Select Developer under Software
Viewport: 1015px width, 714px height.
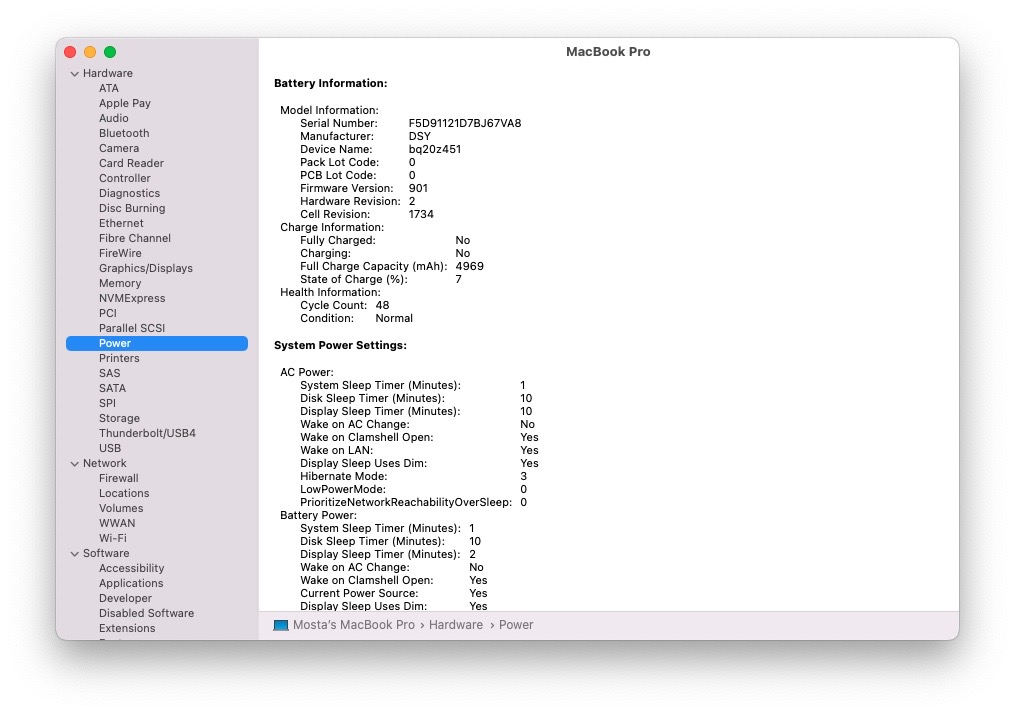coord(126,598)
